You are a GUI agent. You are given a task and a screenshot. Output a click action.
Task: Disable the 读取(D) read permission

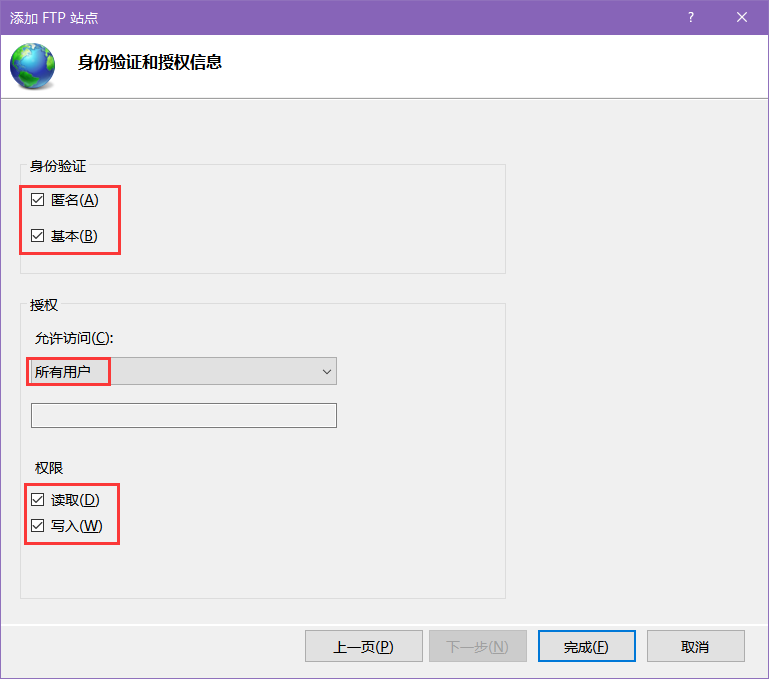pos(38,500)
